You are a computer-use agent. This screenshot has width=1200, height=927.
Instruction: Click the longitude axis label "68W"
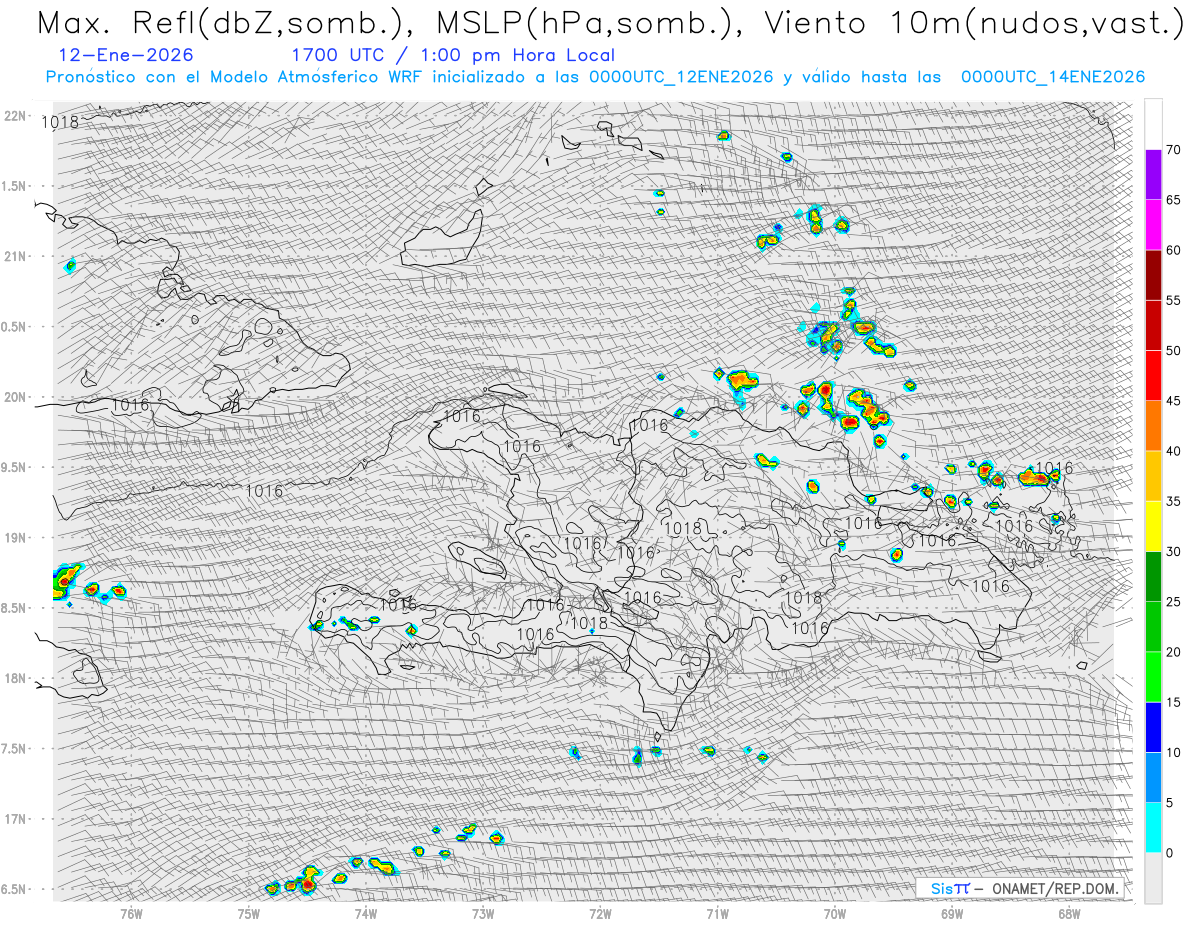pos(1069,912)
